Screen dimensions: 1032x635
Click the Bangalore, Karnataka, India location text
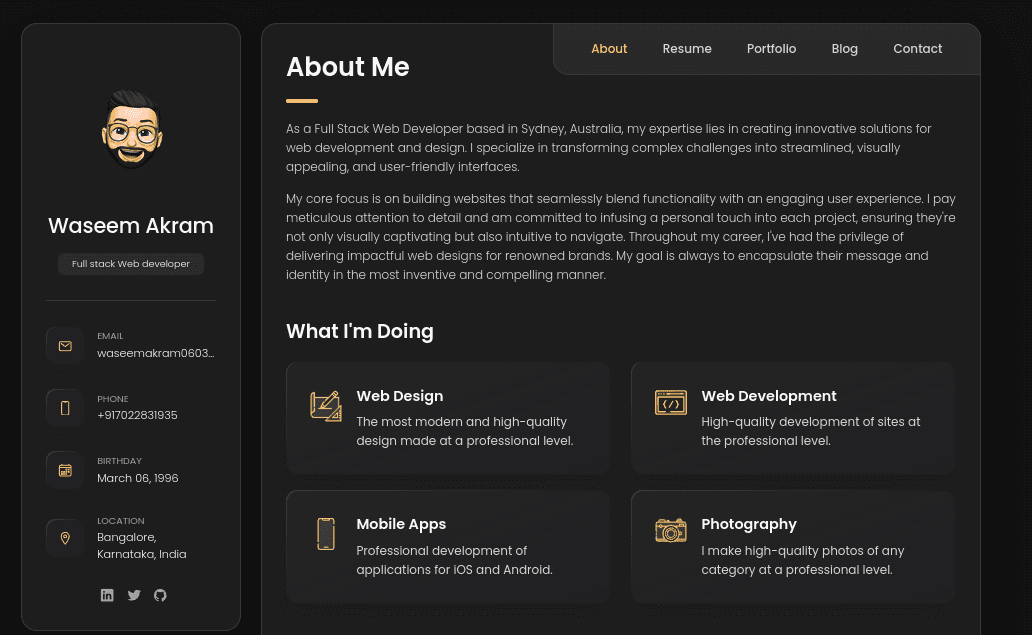tap(142, 546)
